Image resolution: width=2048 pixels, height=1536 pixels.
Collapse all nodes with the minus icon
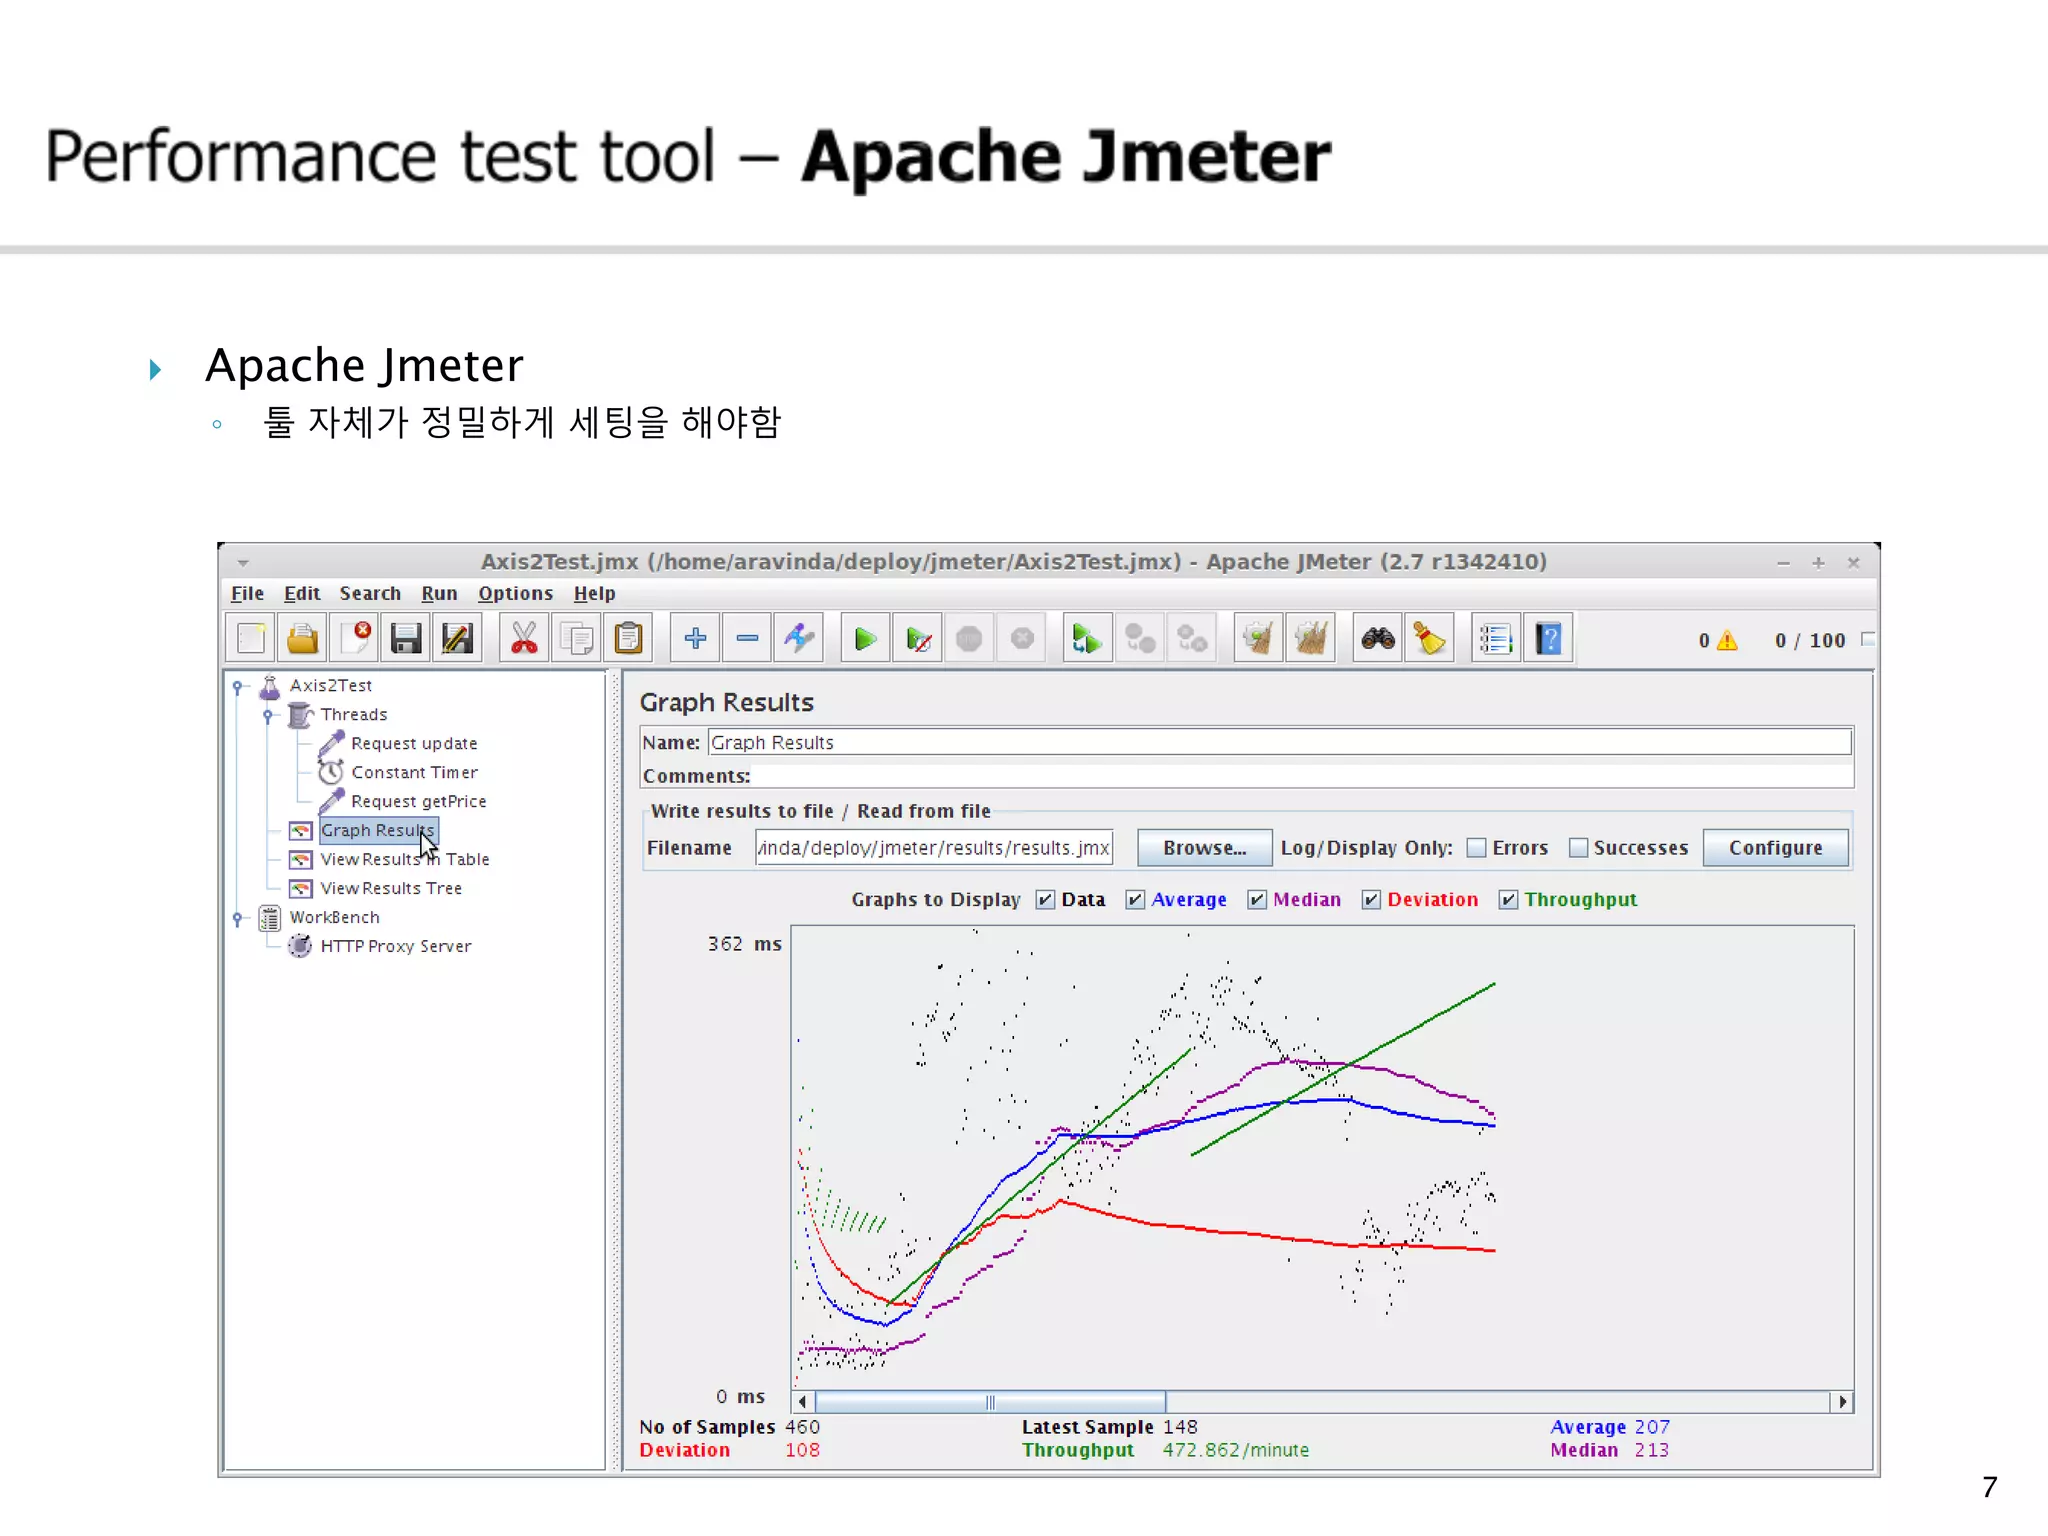tap(747, 638)
